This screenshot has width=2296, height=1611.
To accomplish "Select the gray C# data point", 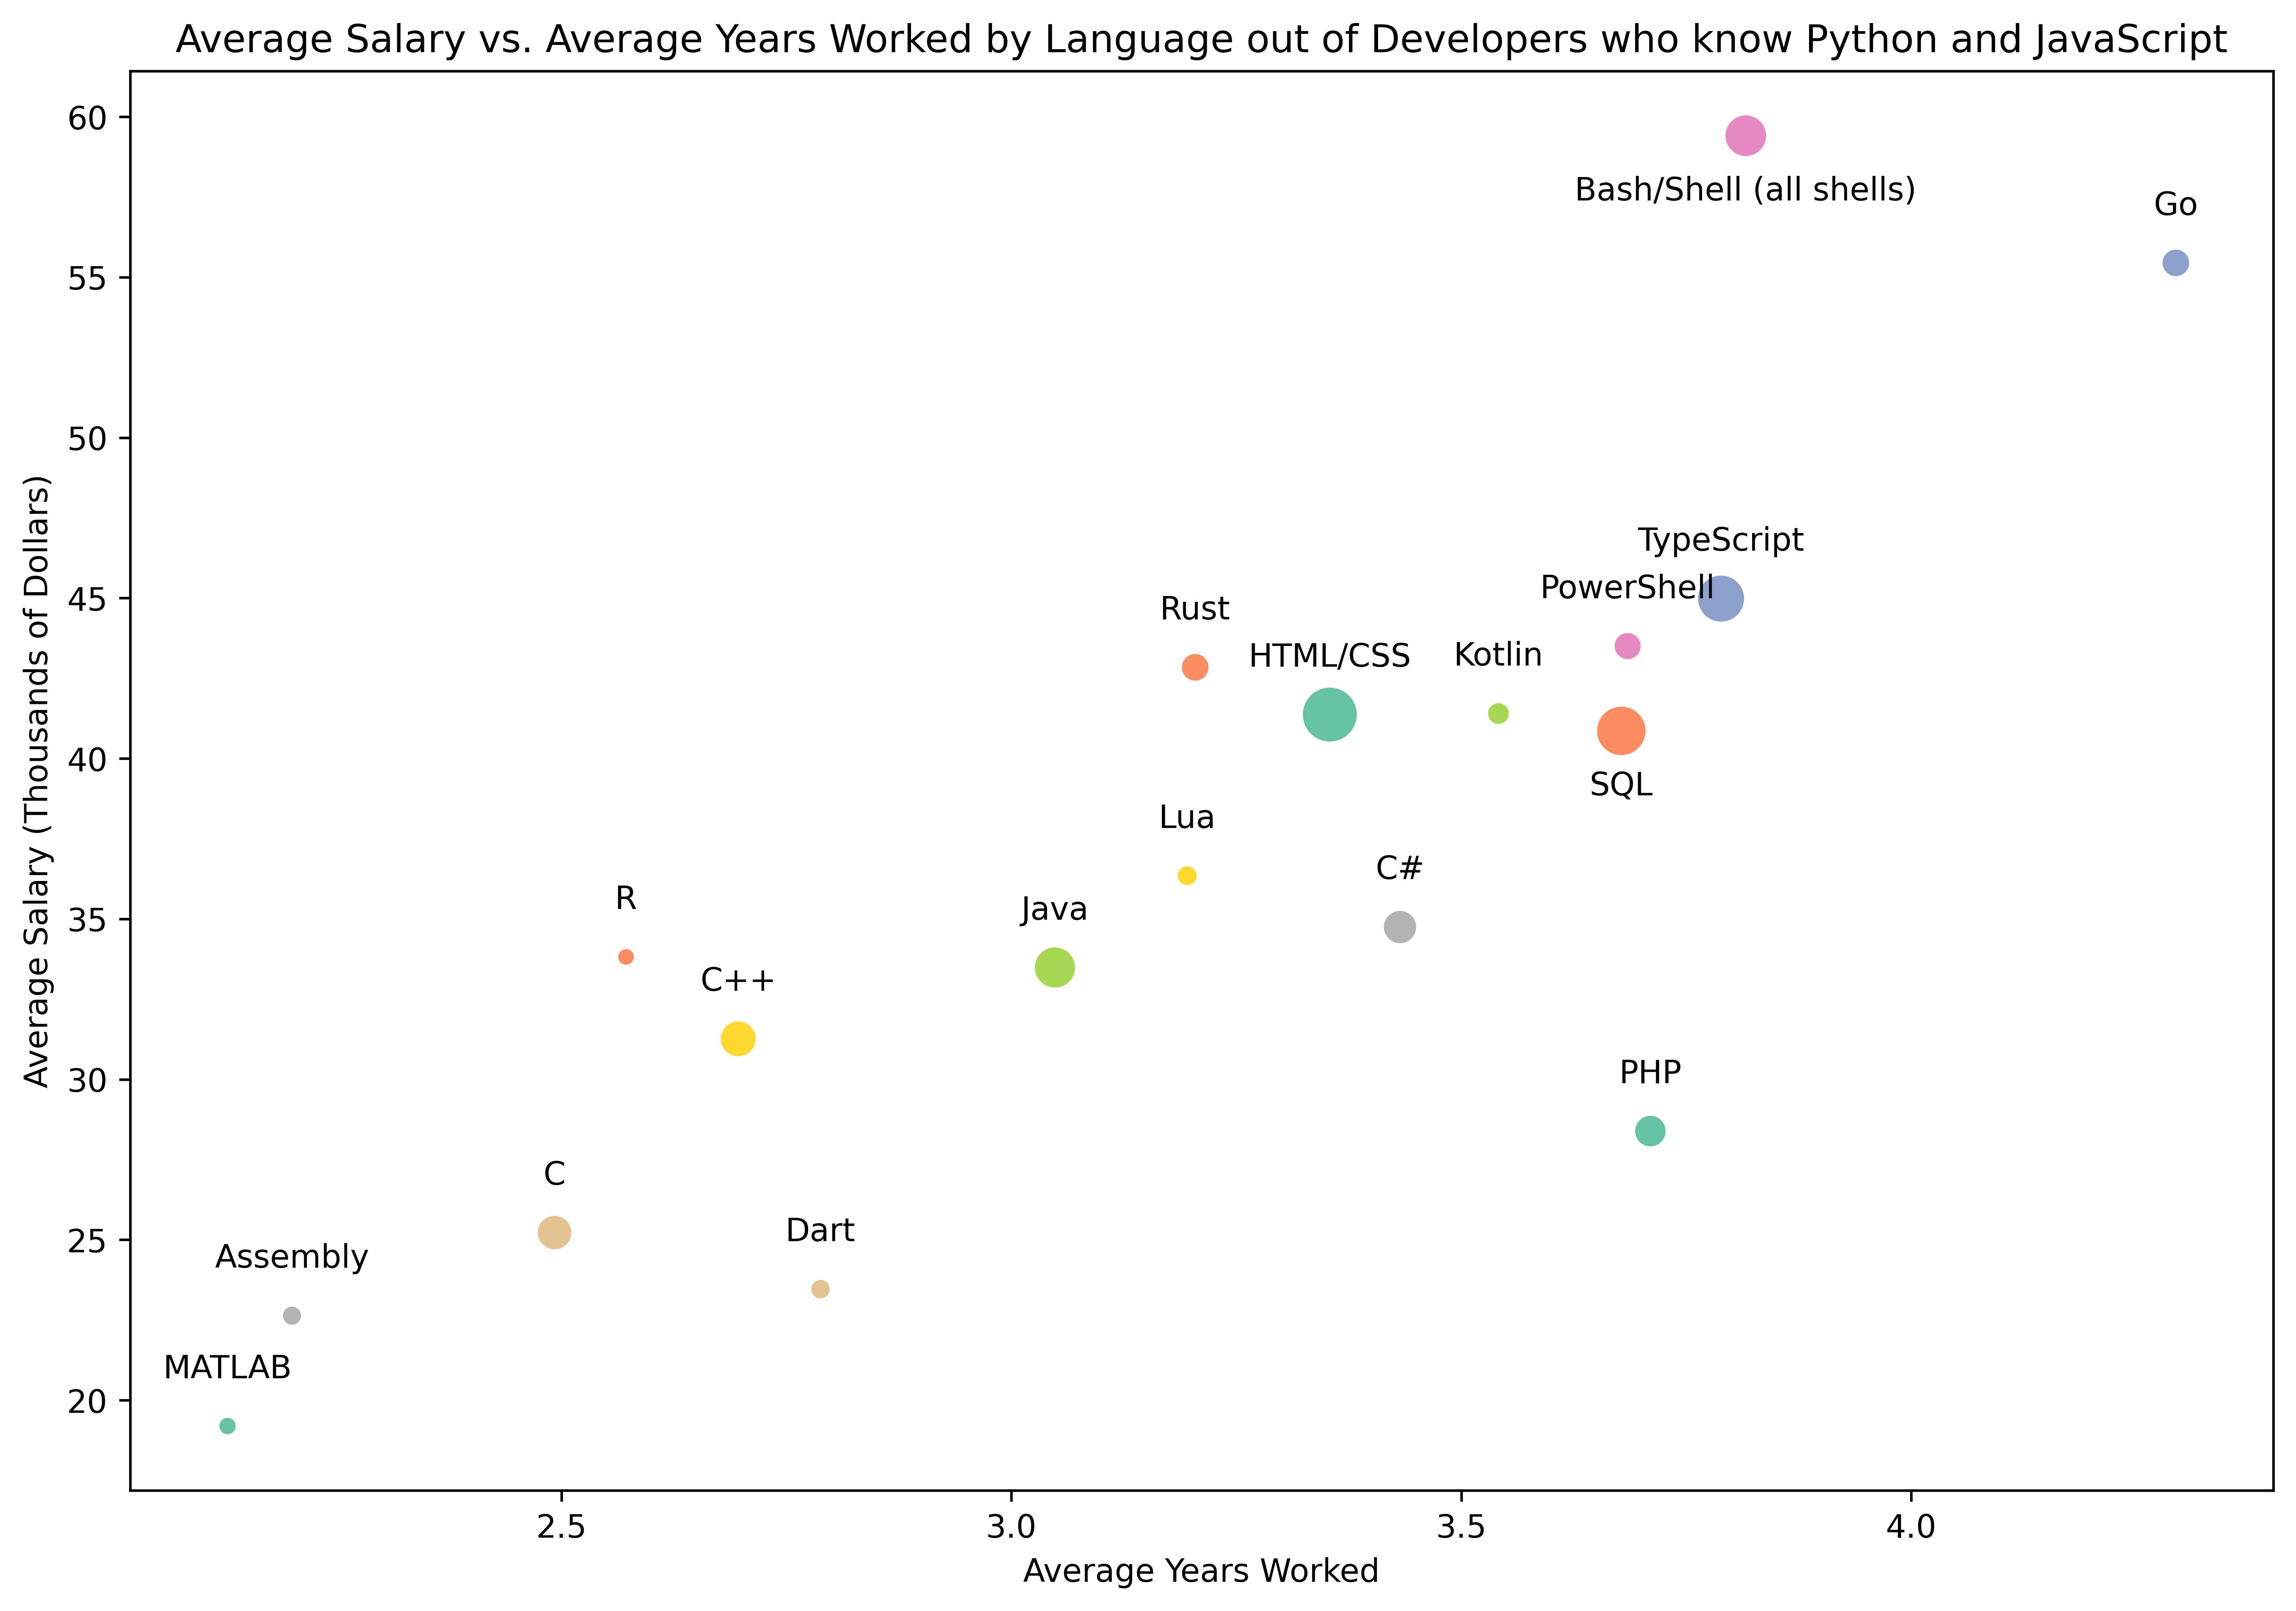I will point(1399,927).
